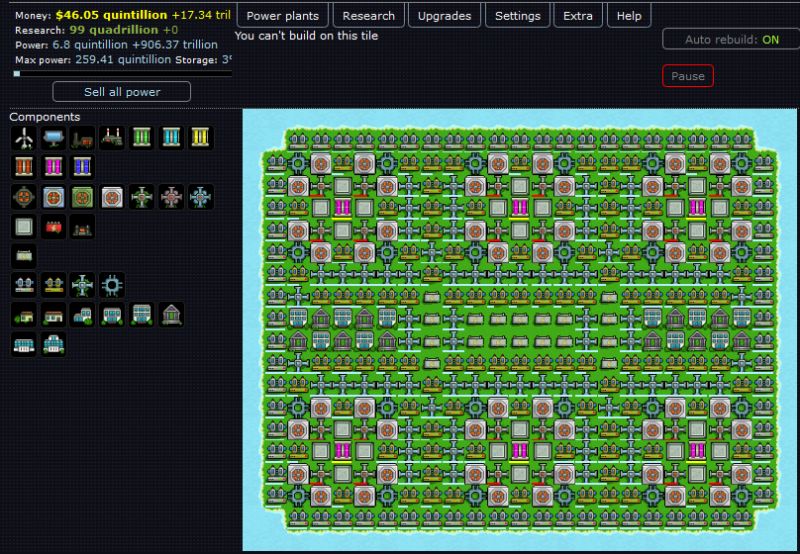Choose the white-framed generator component
800x554 pixels.
click(112, 197)
